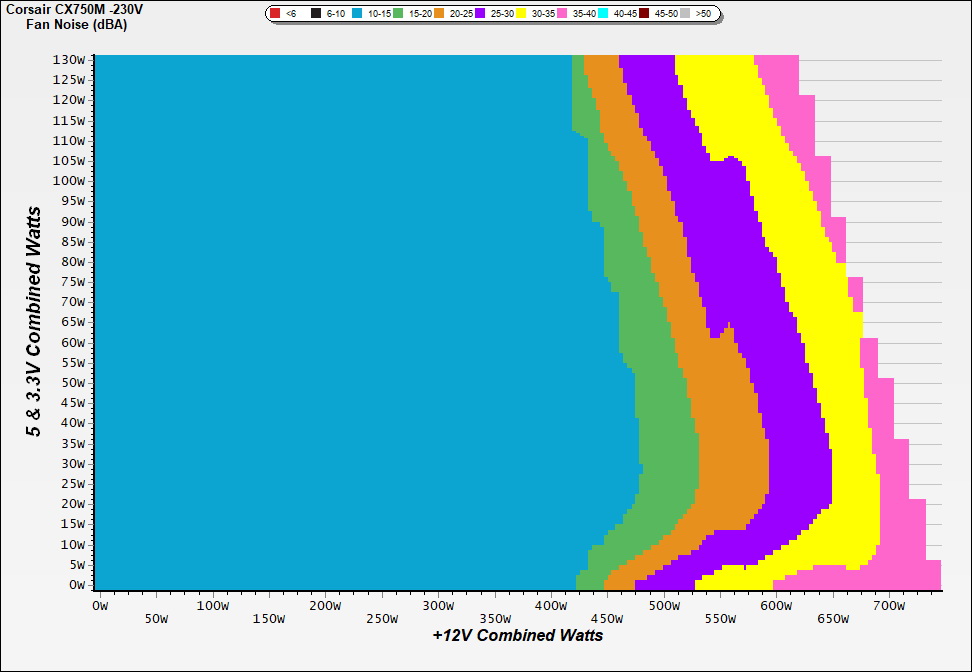This screenshot has height=672, width=972.
Task: Click the black 6-10 dBA legend swatch
Action: pyautogui.click(x=316, y=14)
